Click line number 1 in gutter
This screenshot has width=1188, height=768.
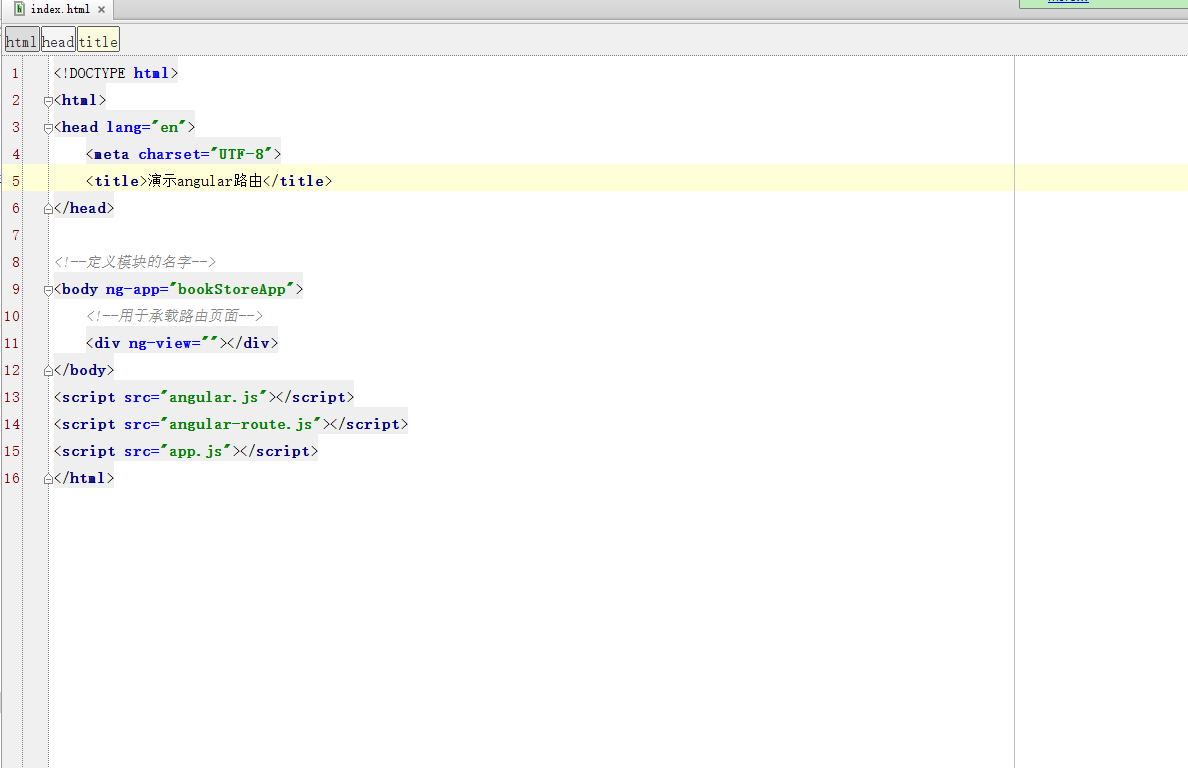coord(15,73)
